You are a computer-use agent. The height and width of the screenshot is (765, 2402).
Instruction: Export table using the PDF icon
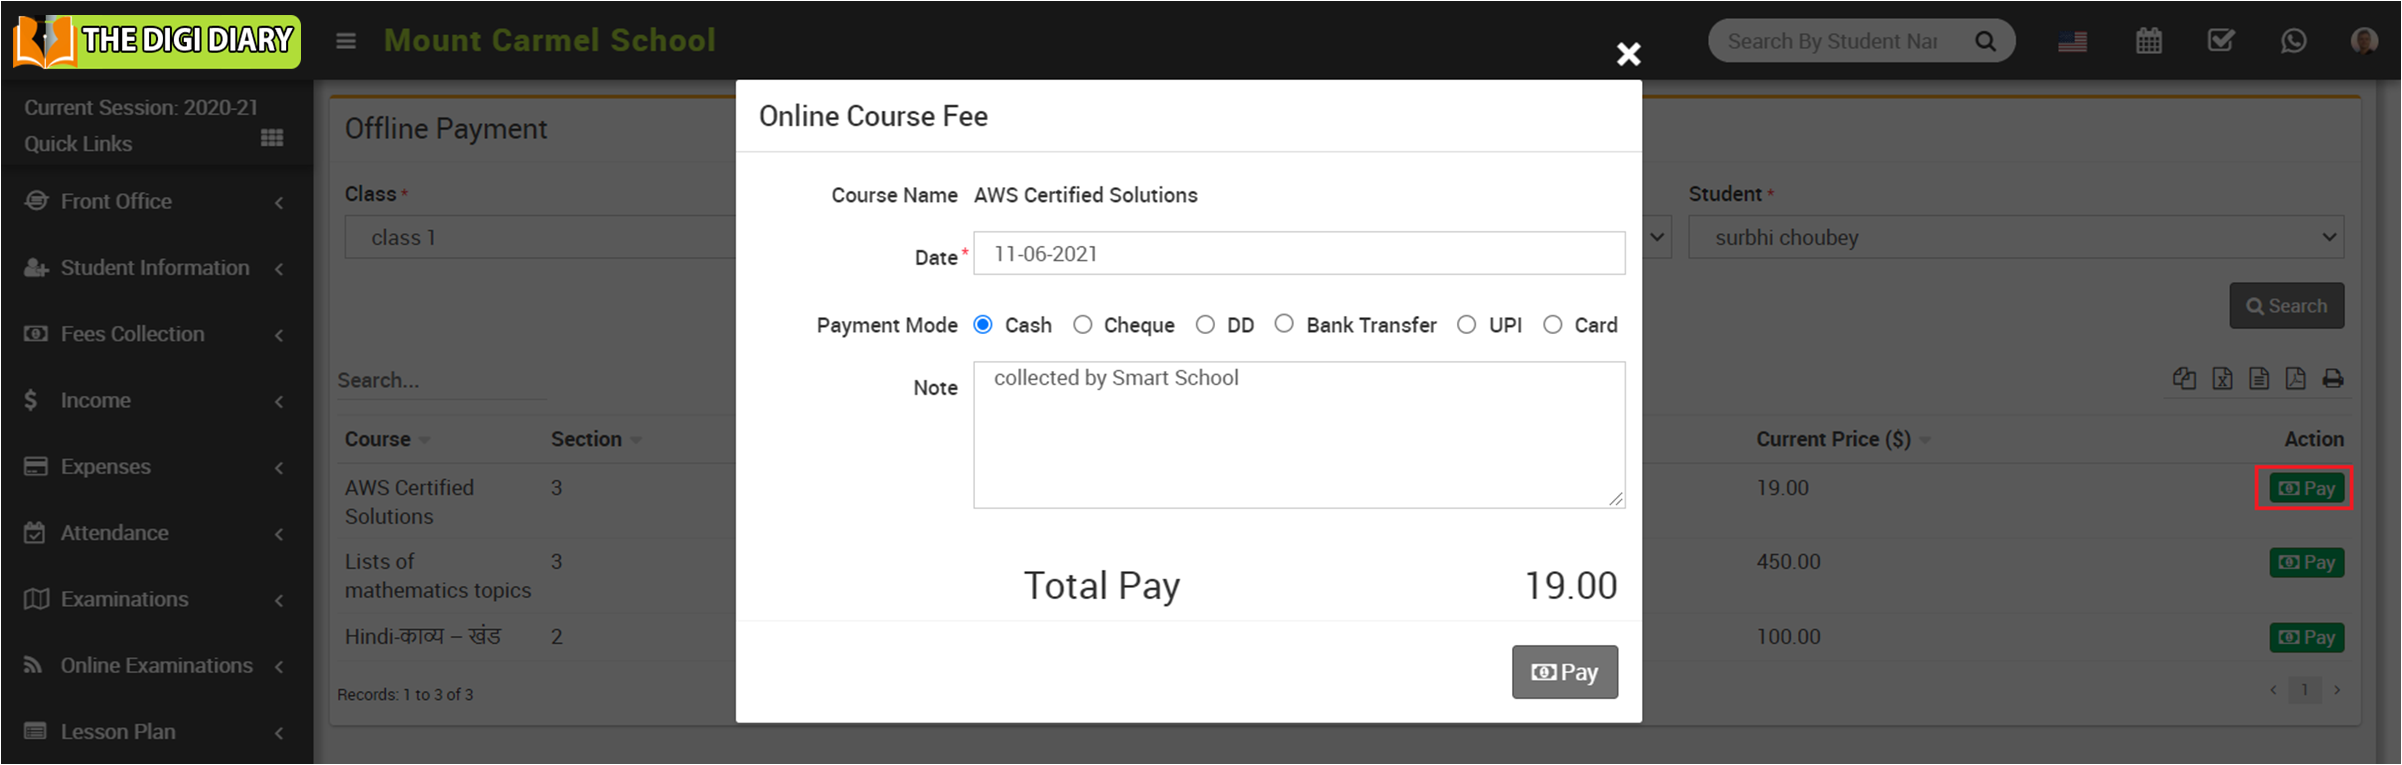(x=2296, y=379)
